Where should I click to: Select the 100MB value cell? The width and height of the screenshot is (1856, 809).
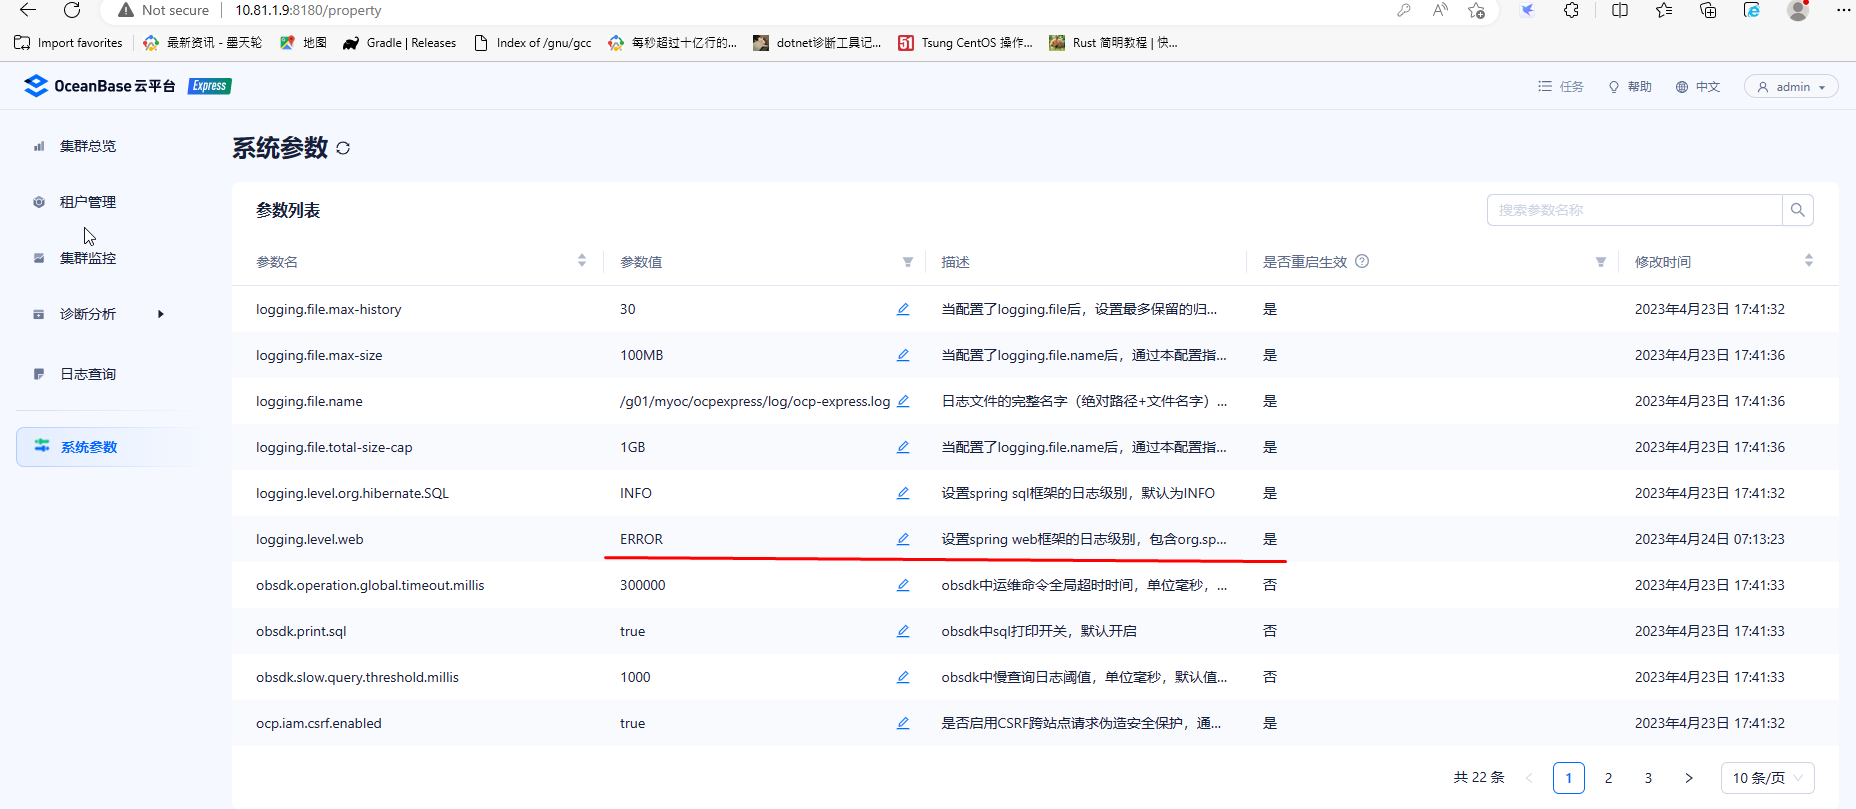[641, 355]
